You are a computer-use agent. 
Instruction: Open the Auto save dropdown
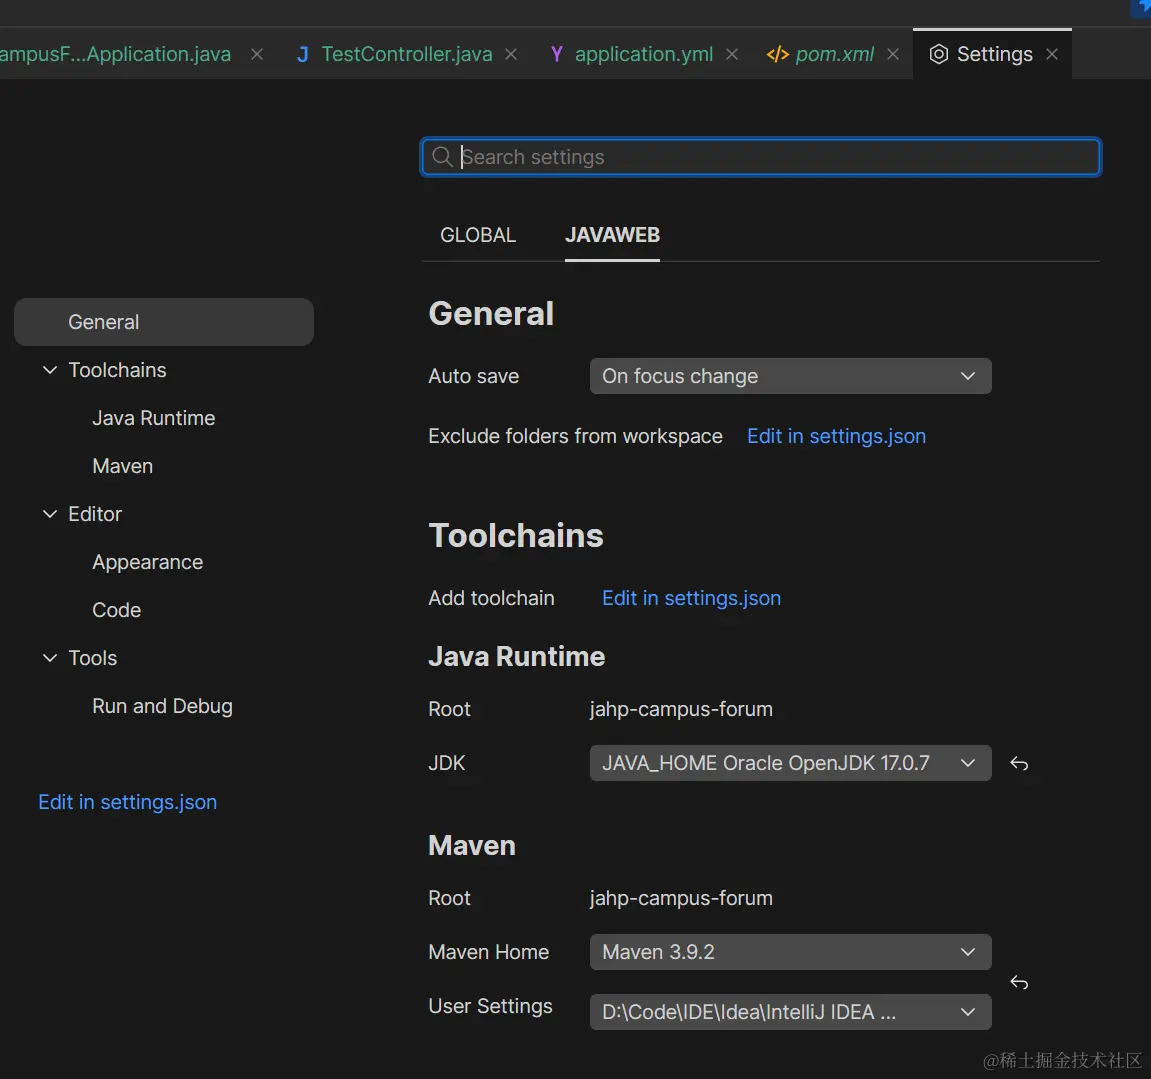pyautogui.click(x=789, y=376)
